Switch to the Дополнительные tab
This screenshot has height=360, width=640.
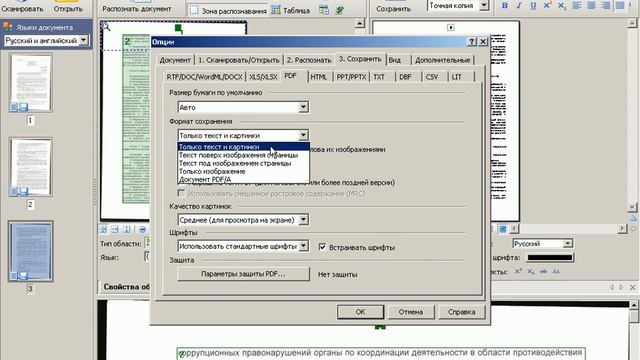(442, 60)
